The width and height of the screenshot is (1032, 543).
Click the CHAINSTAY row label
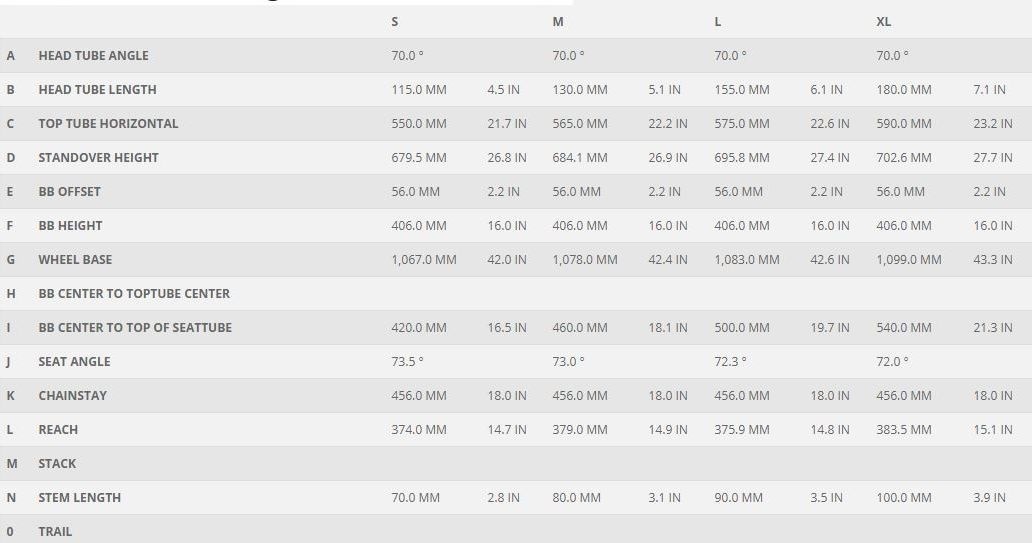72,396
